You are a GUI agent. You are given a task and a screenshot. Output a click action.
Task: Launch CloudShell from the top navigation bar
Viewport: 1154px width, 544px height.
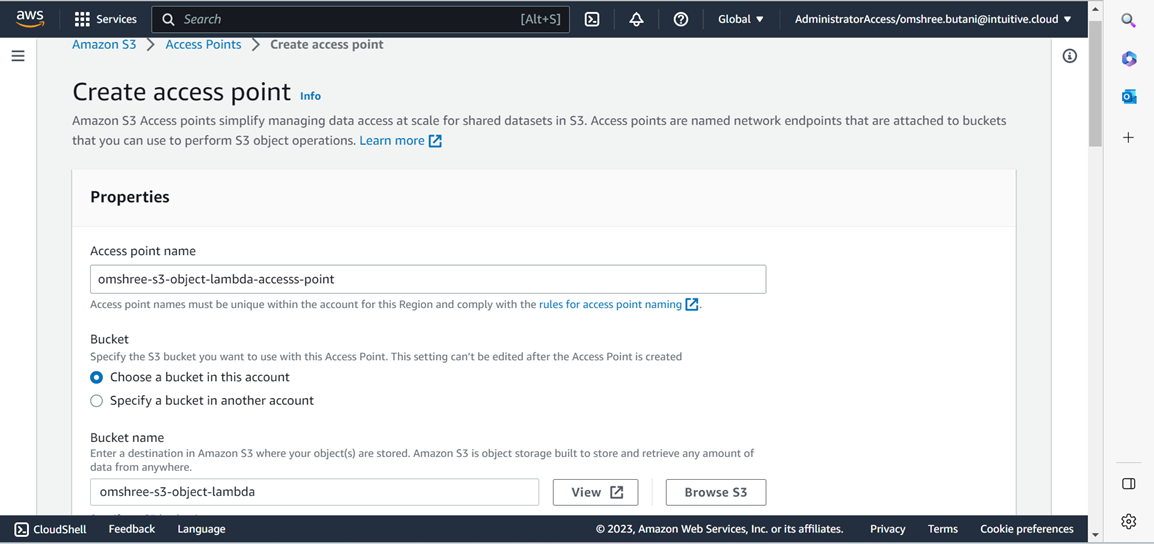pos(592,19)
